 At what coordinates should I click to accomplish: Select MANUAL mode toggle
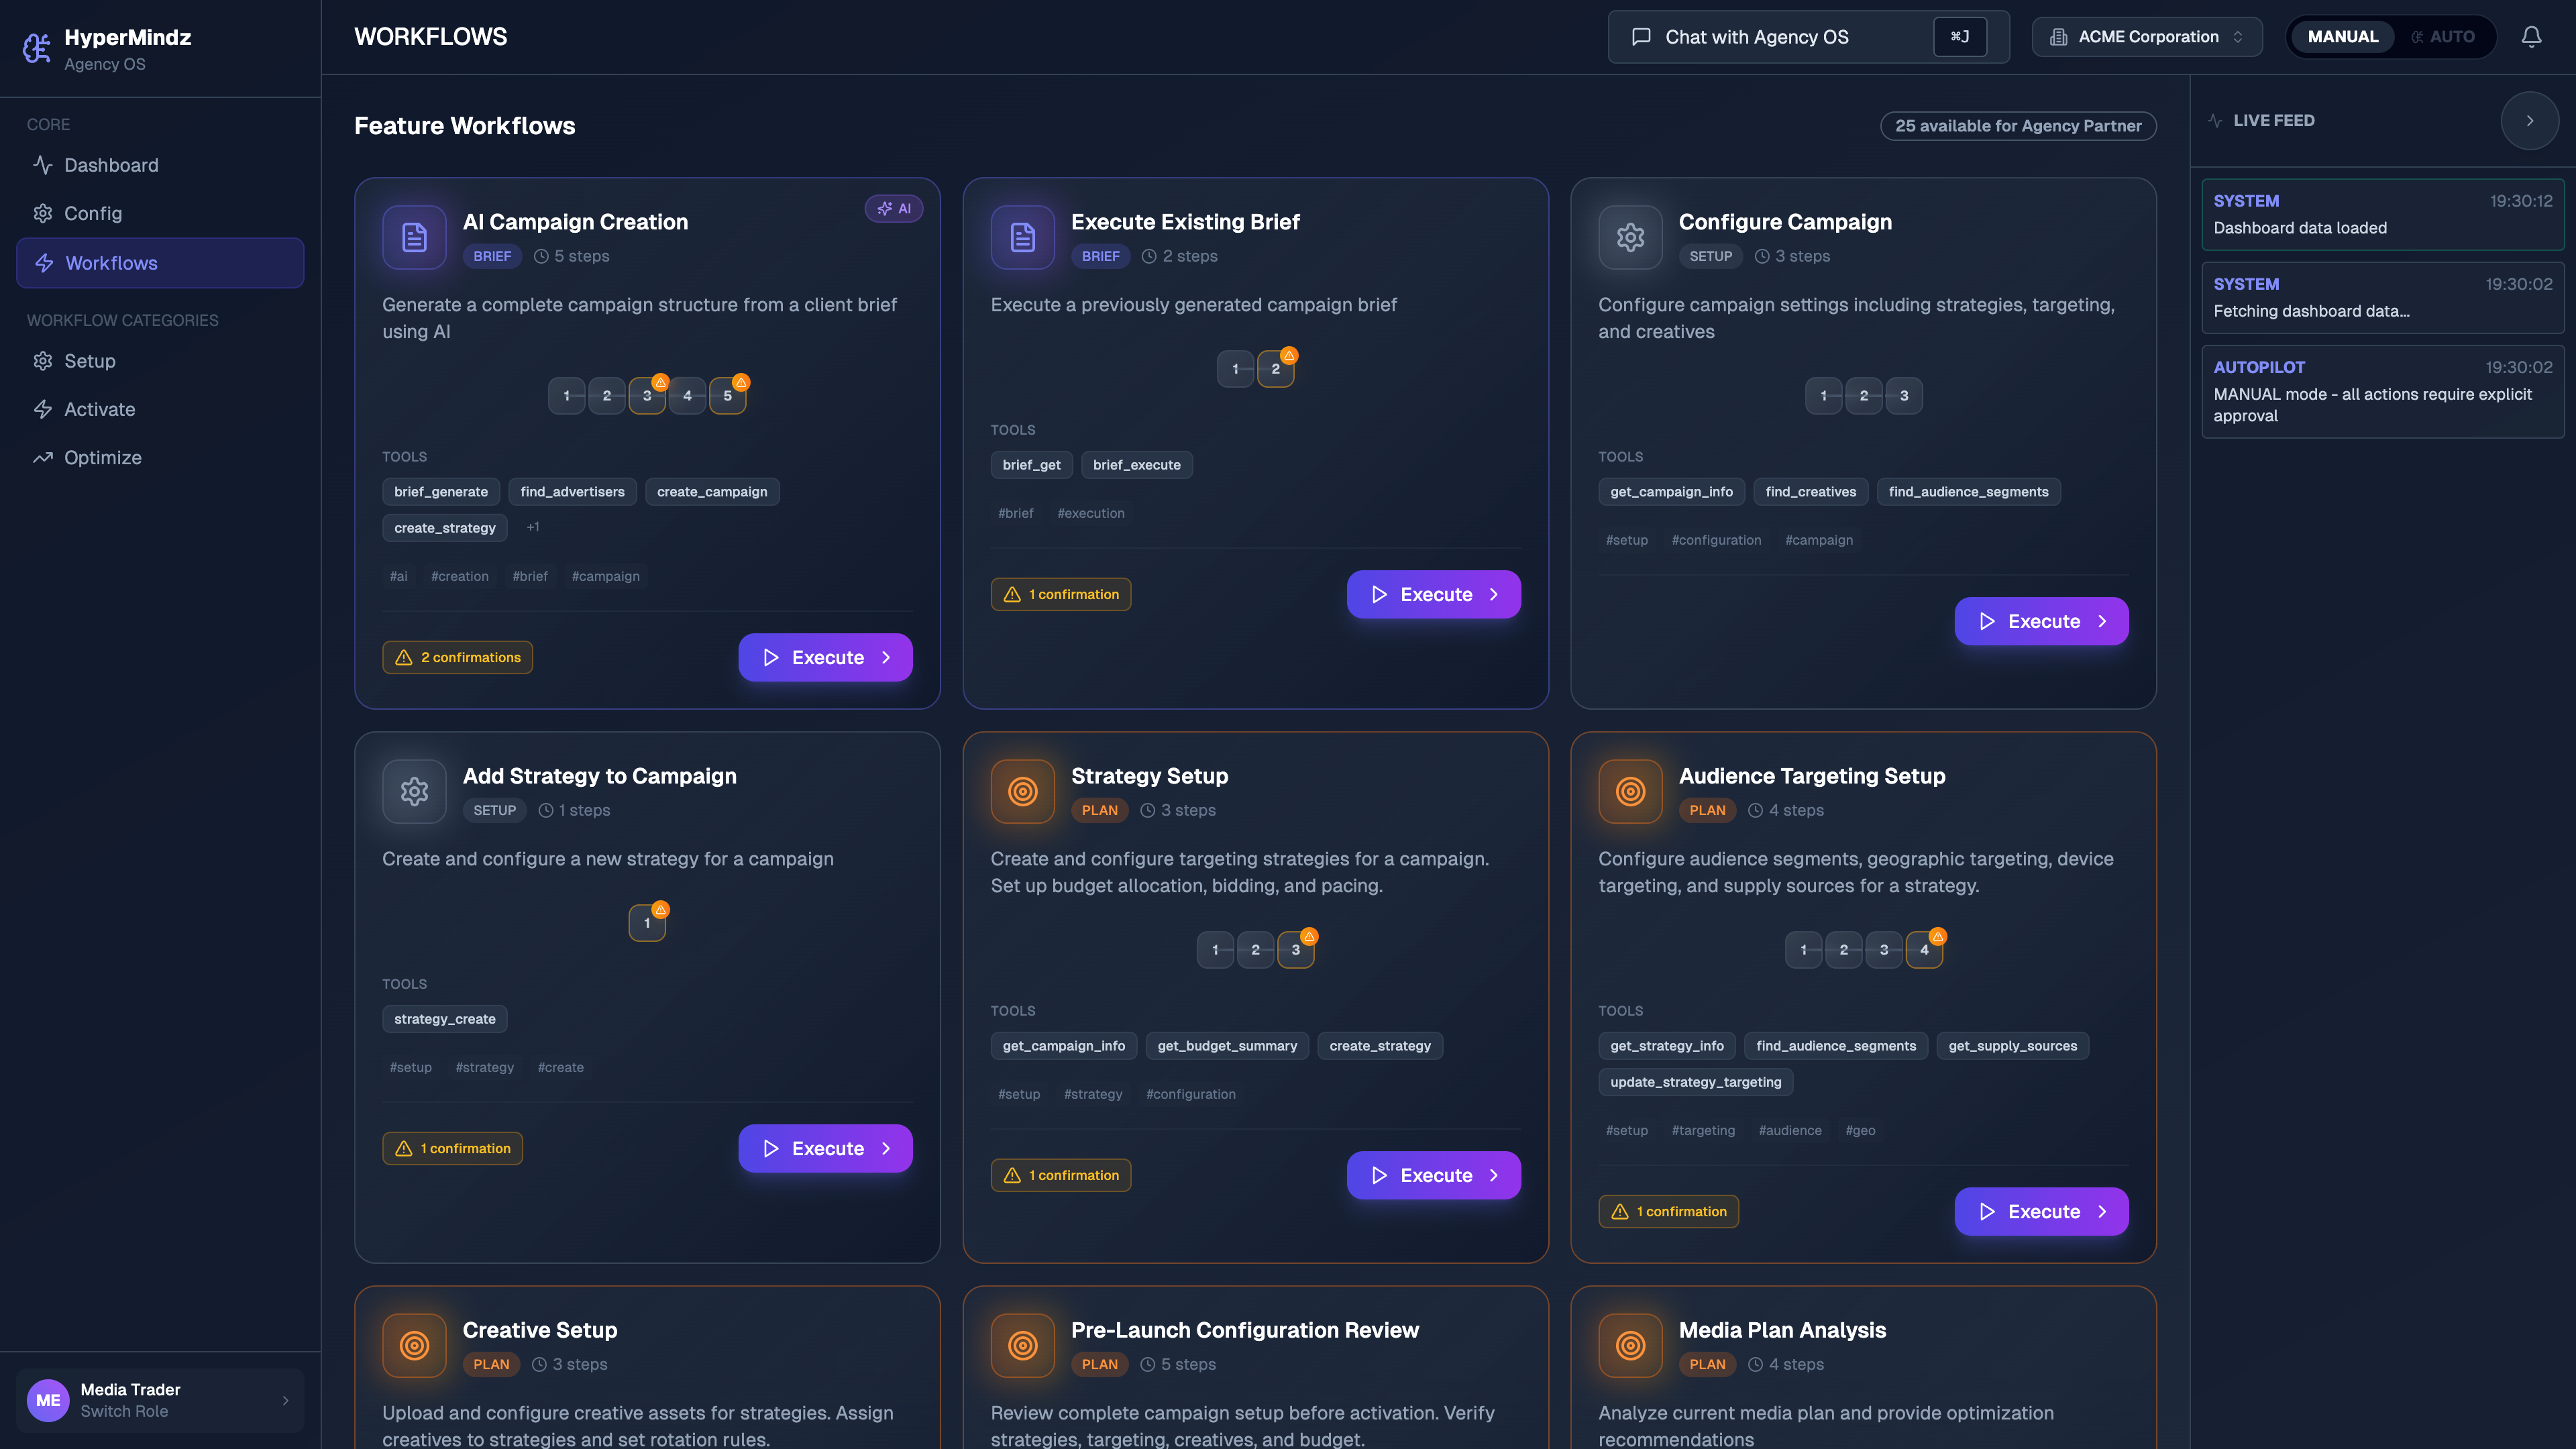(x=2342, y=37)
